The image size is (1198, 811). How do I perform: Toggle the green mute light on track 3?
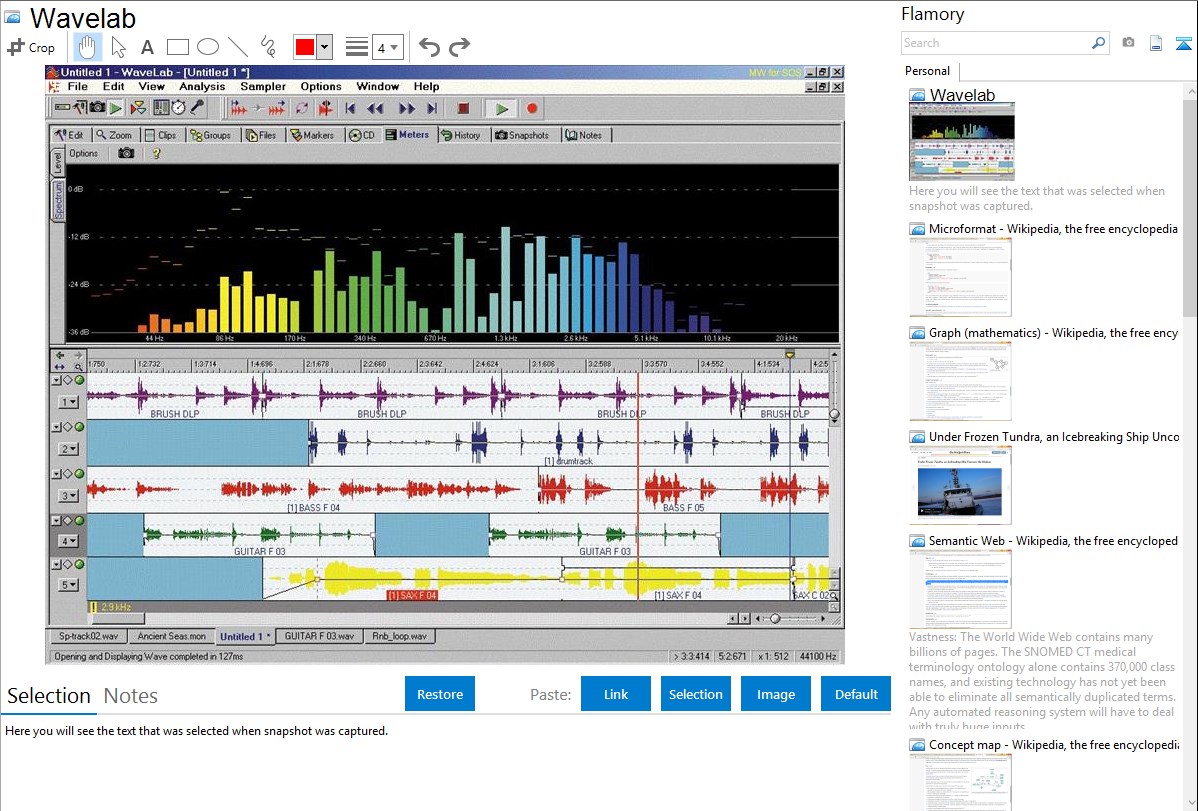point(79,474)
